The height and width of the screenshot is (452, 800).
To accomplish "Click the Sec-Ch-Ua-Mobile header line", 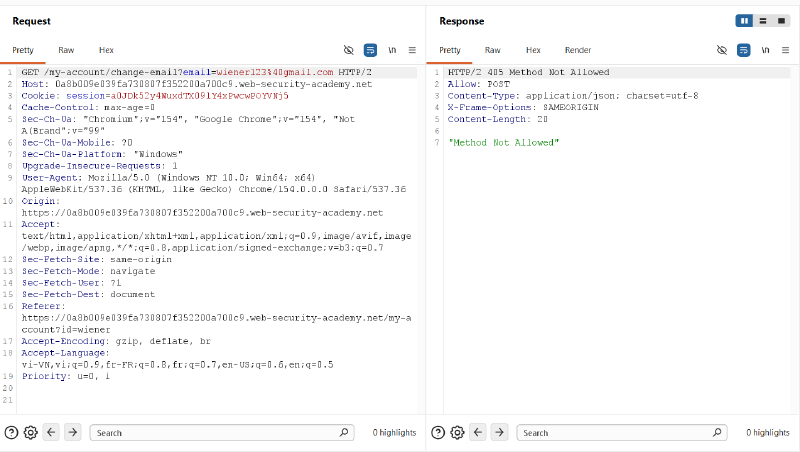I will 77,143.
